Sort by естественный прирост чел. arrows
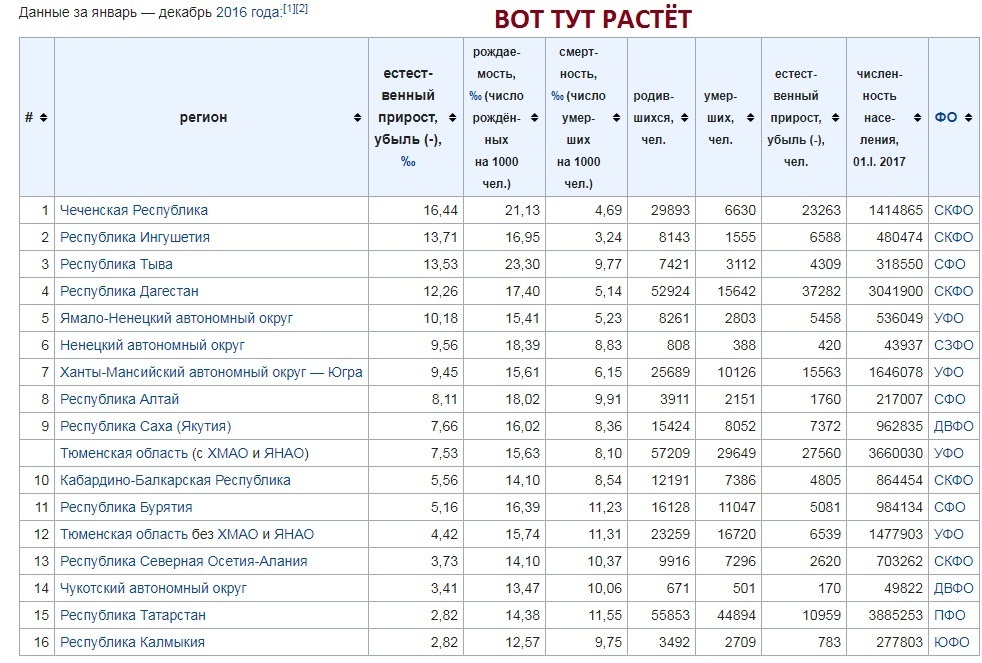982x663 pixels. pyautogui.click(x=835, y=118)
